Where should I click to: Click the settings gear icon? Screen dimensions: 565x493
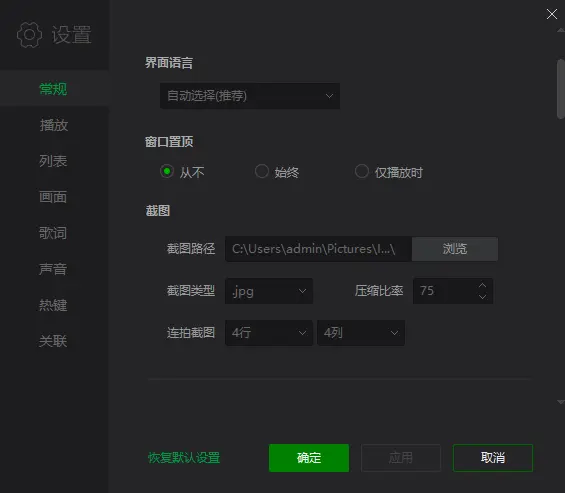tap(29, 35)
